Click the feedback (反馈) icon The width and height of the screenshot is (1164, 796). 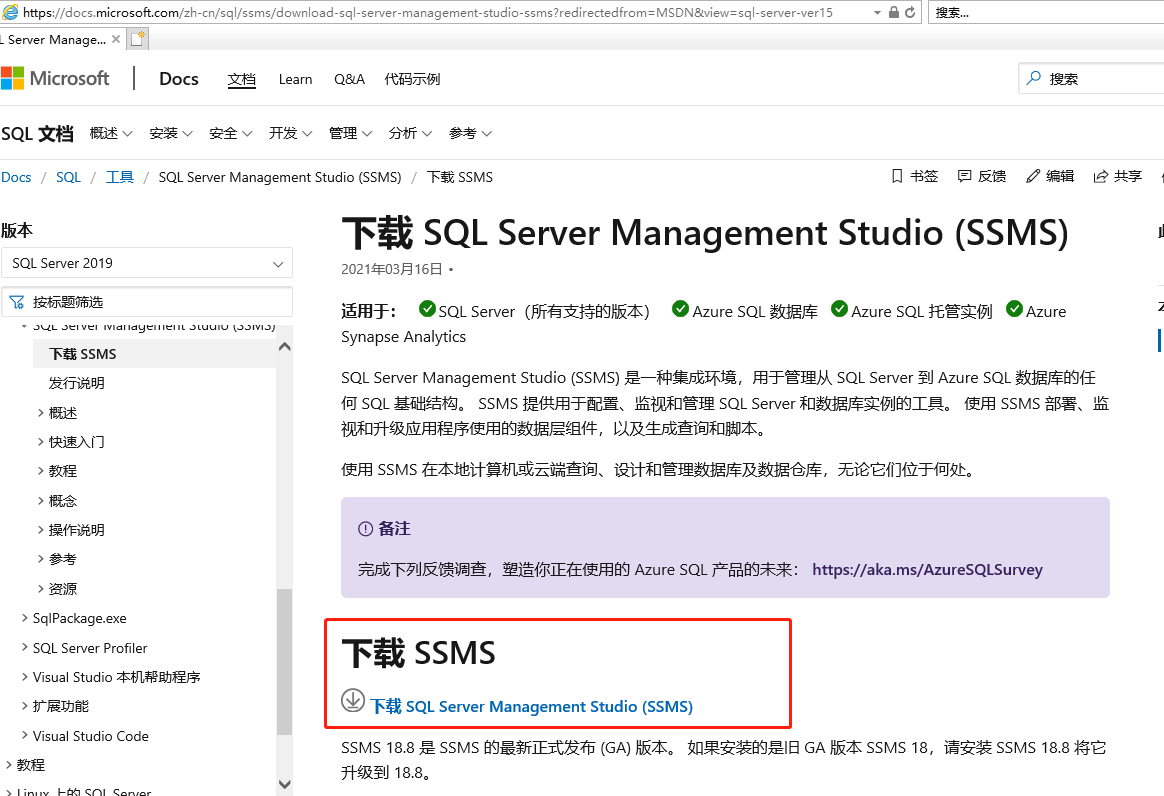964,176
